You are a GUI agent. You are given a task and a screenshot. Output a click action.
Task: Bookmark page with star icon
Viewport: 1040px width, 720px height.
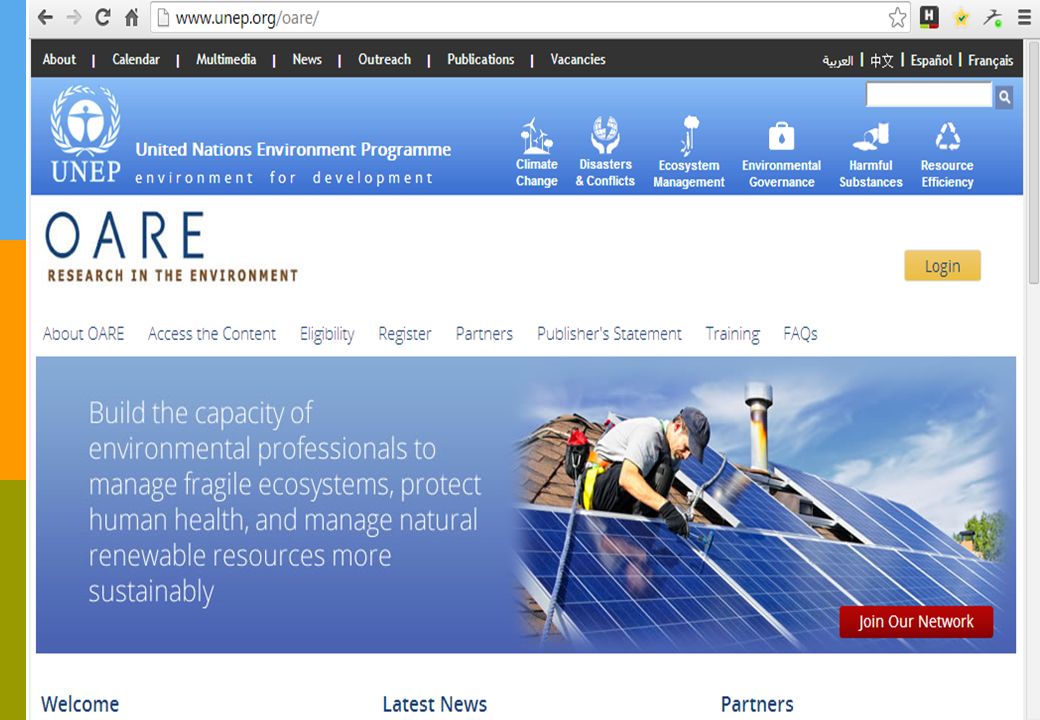897,17
